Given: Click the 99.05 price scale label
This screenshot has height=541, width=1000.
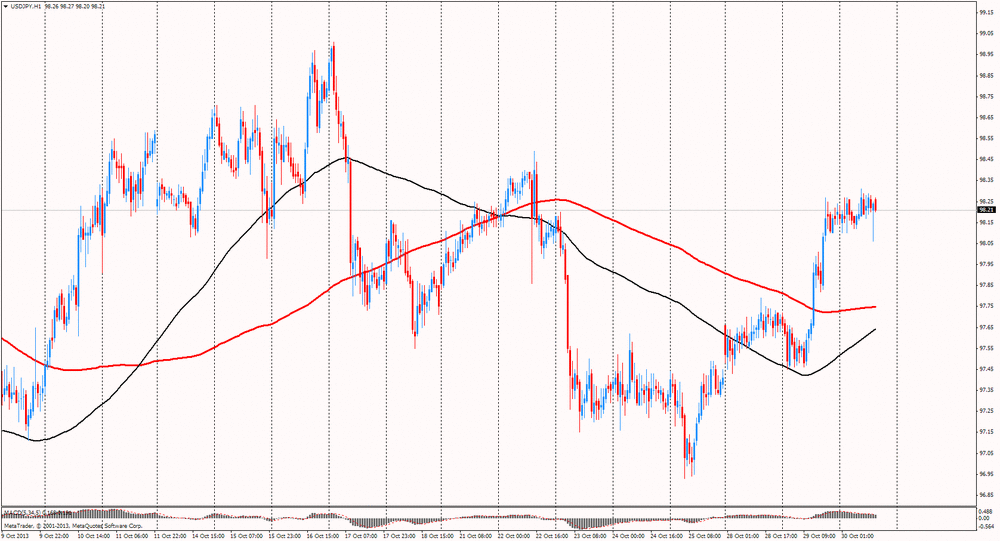Looking at the screenshot, I should tap(985, 33).
